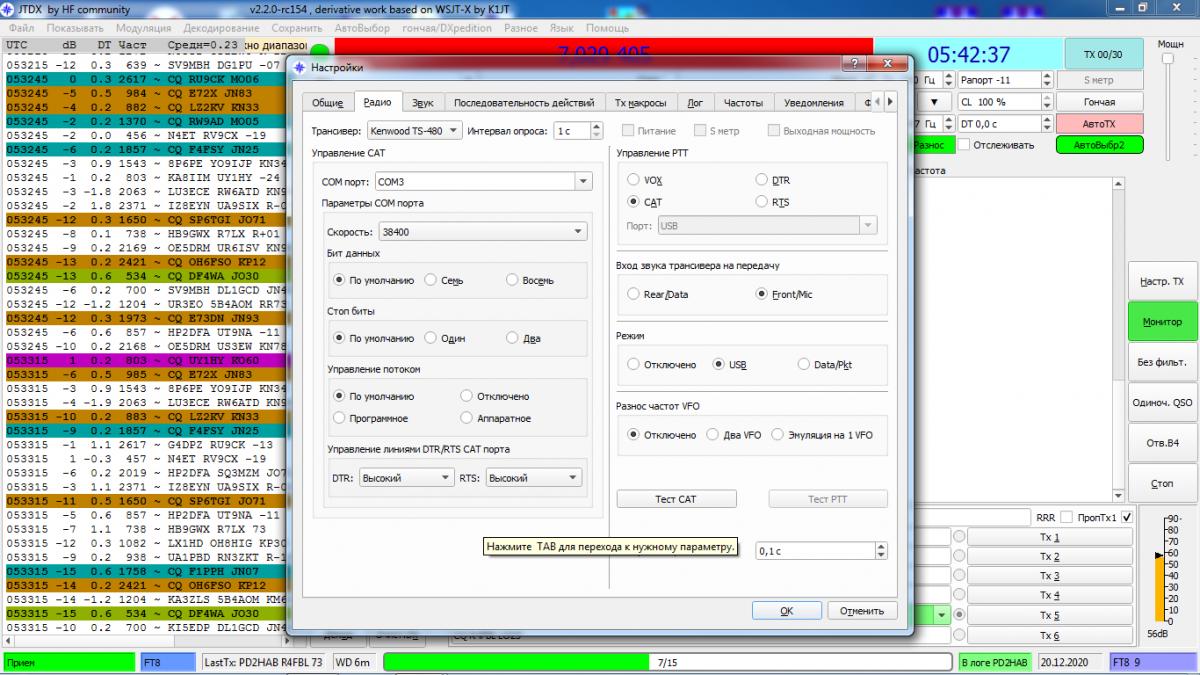Select VOX as PTT method
Viewport: 1200px width, 675px height.
pyautogui.click(x=633, y=180)
